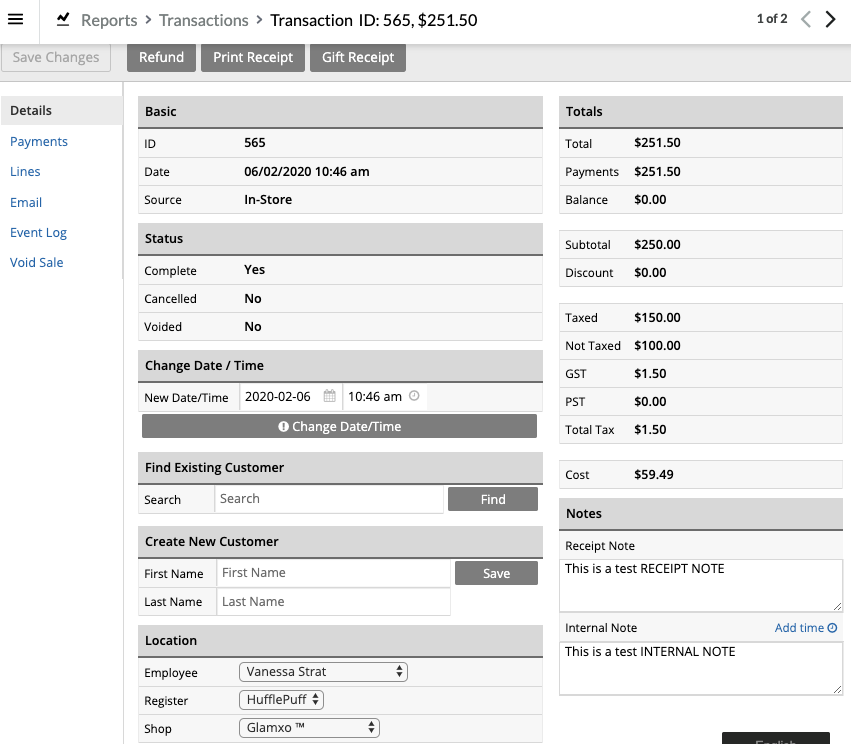Edit the Receipt Note text area
Screen dimensions: 851x744
701,586
